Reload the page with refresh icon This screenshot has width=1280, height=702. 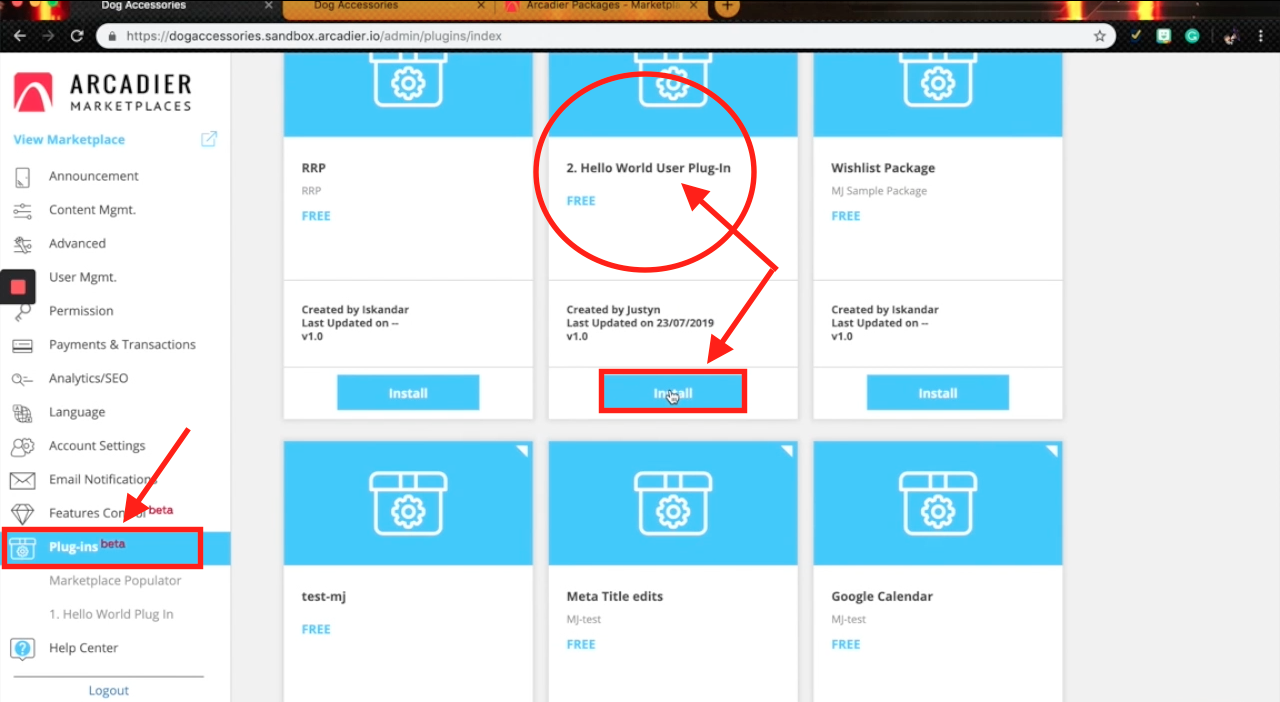77,36
